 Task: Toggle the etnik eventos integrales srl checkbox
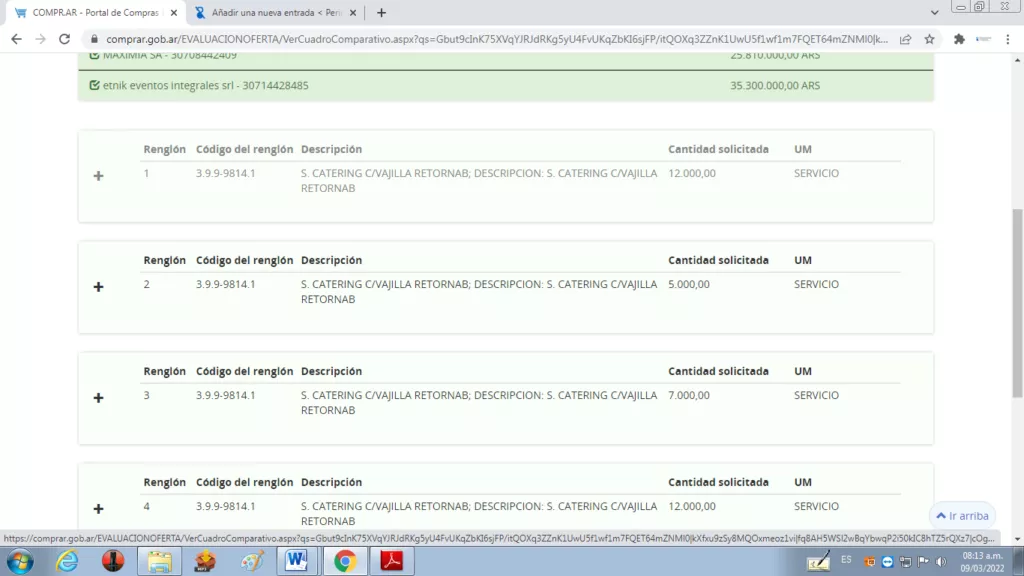point(94,86)
